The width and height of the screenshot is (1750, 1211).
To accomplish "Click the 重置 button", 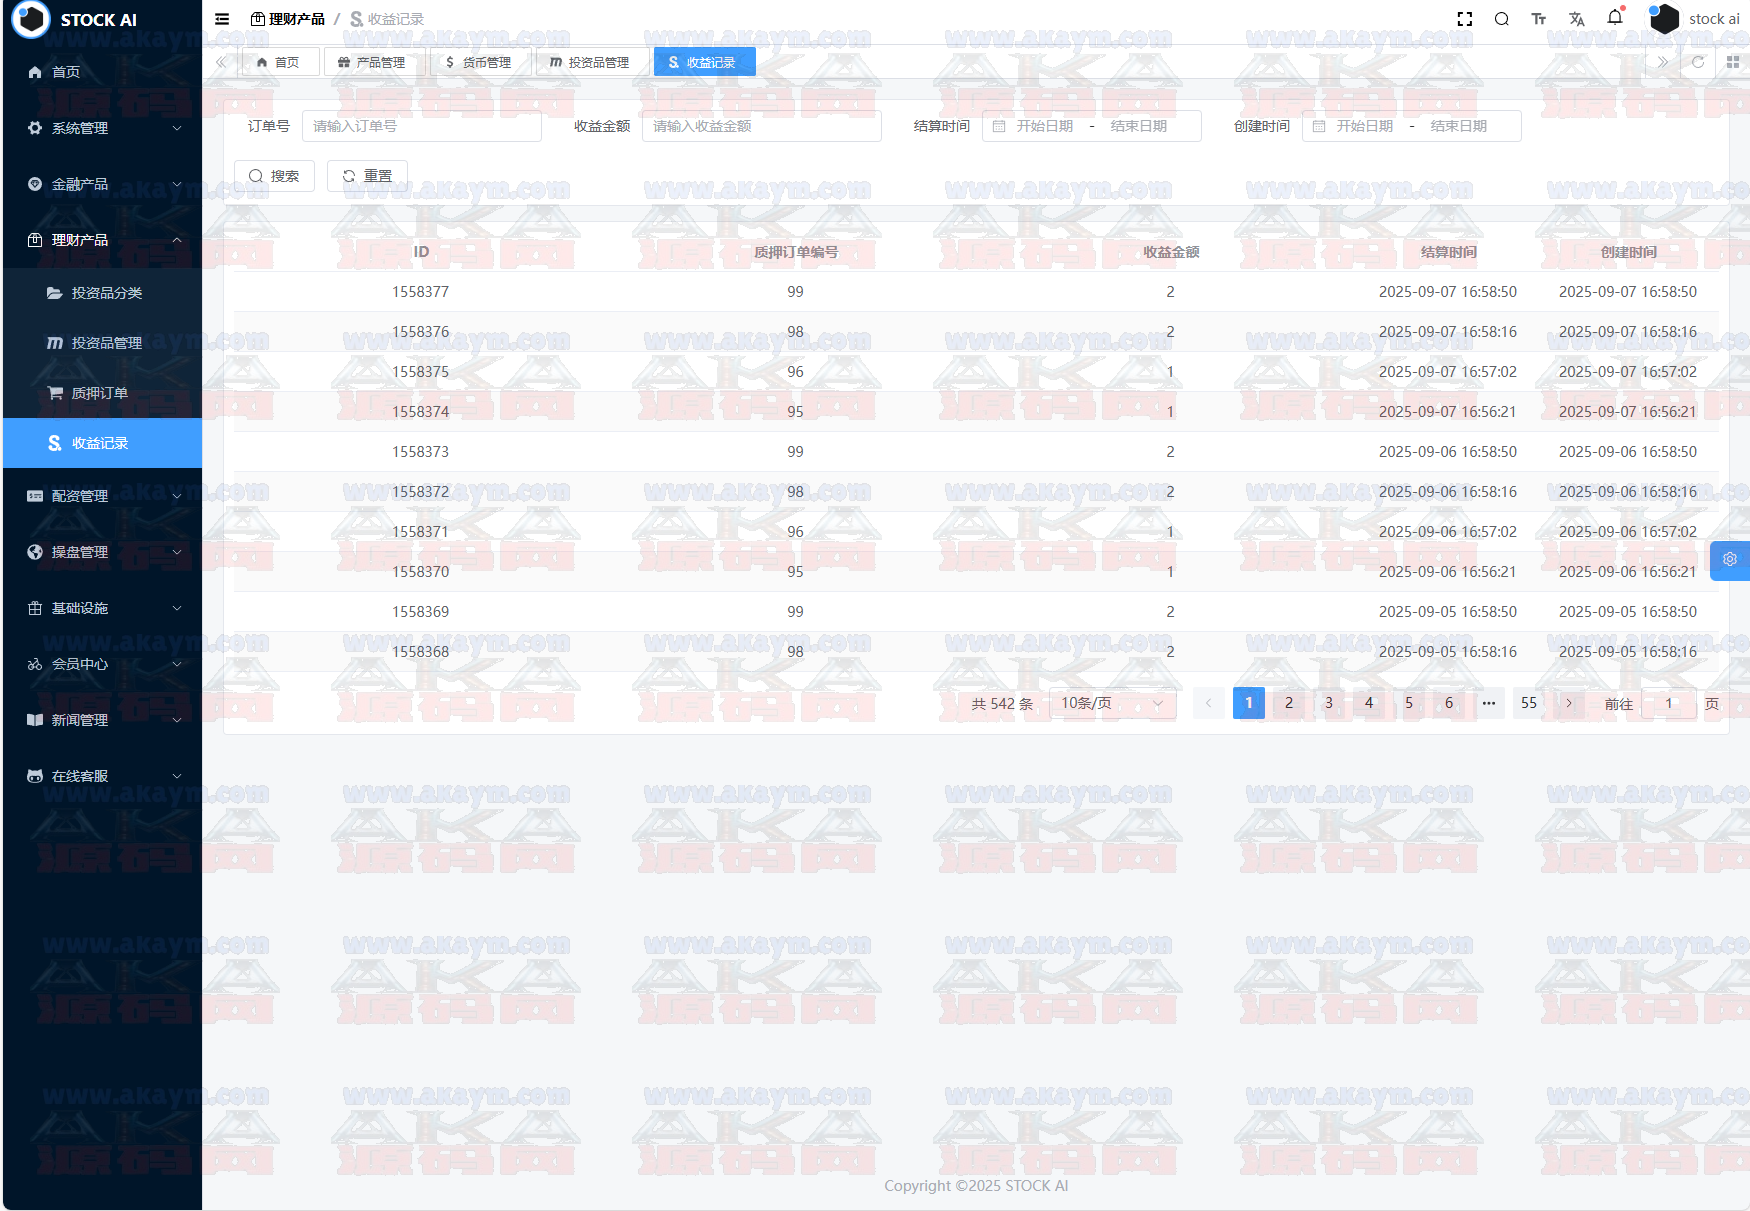I will 367,176.
